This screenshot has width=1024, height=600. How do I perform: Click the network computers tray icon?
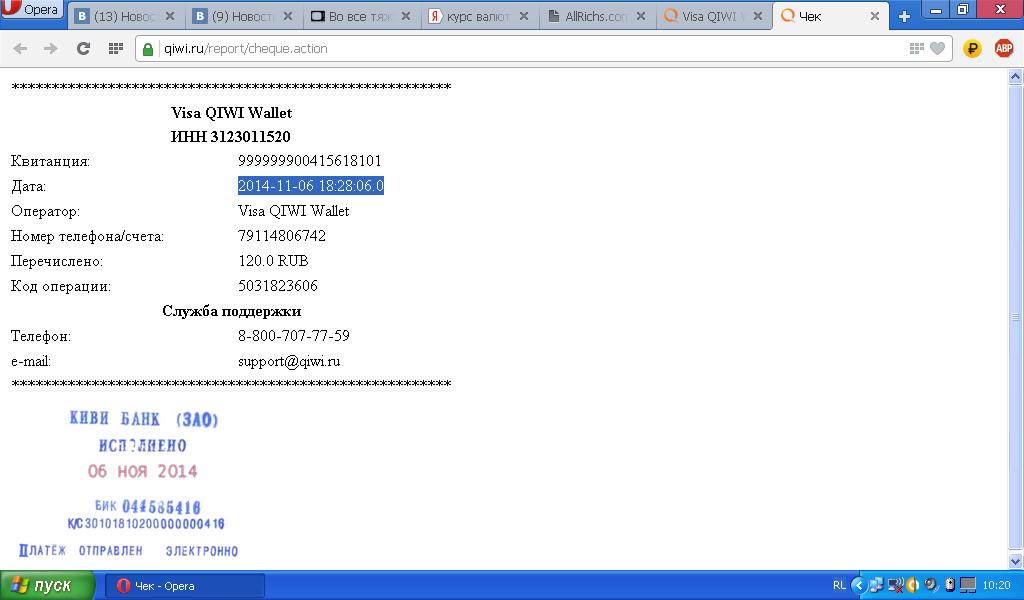[876, 586]
